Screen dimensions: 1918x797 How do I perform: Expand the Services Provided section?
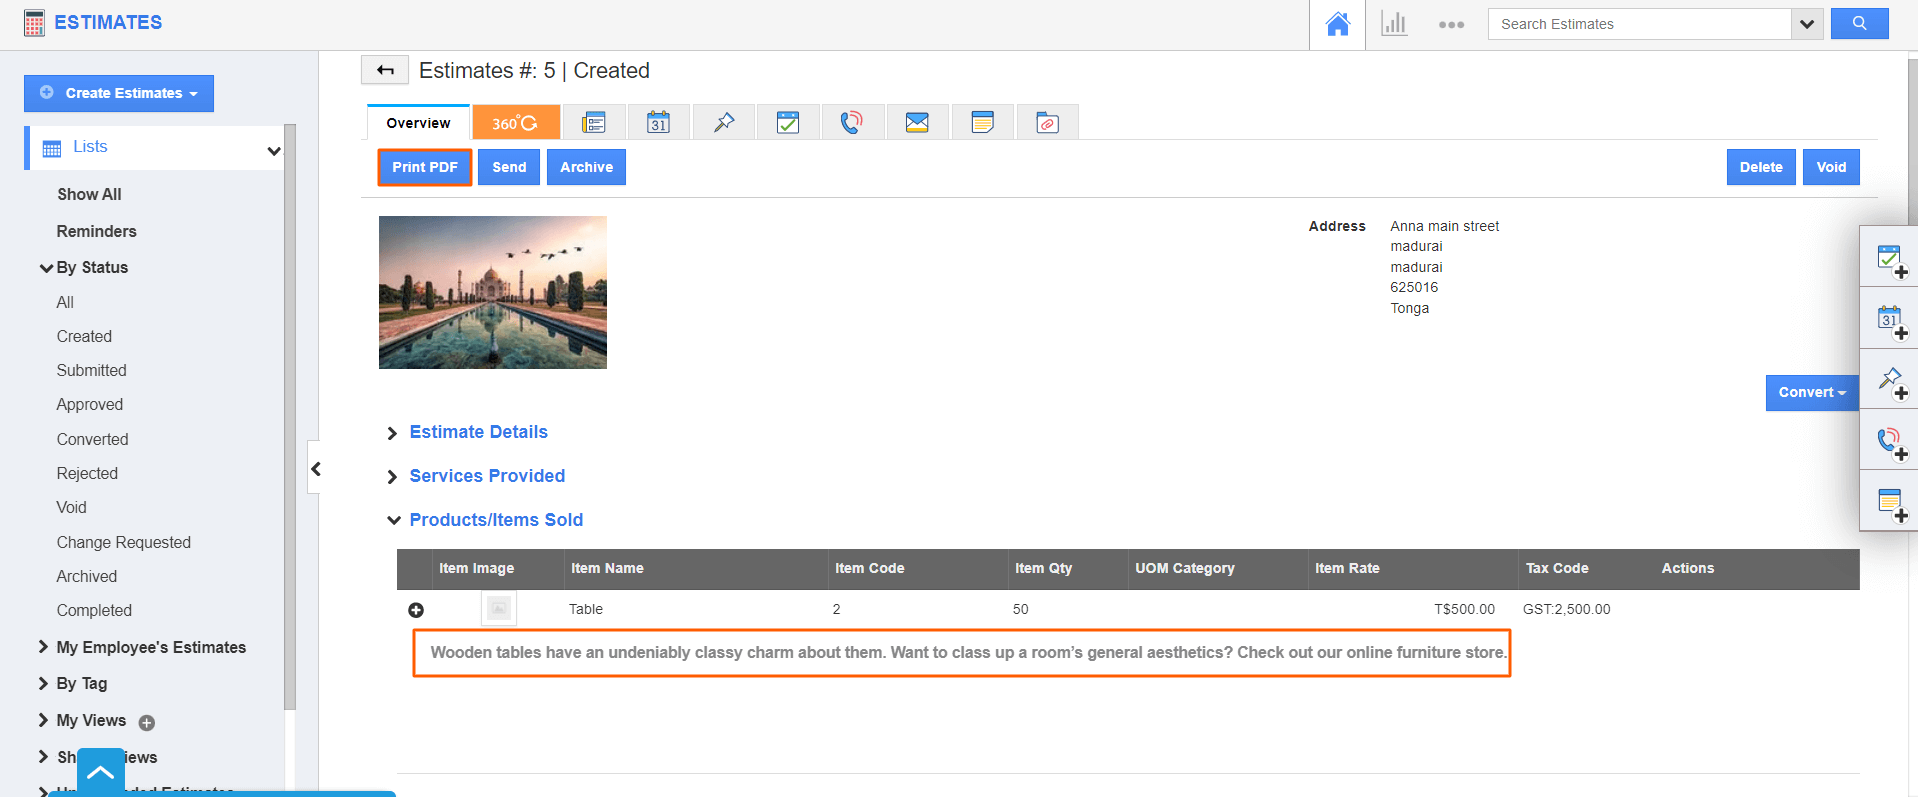487,476
